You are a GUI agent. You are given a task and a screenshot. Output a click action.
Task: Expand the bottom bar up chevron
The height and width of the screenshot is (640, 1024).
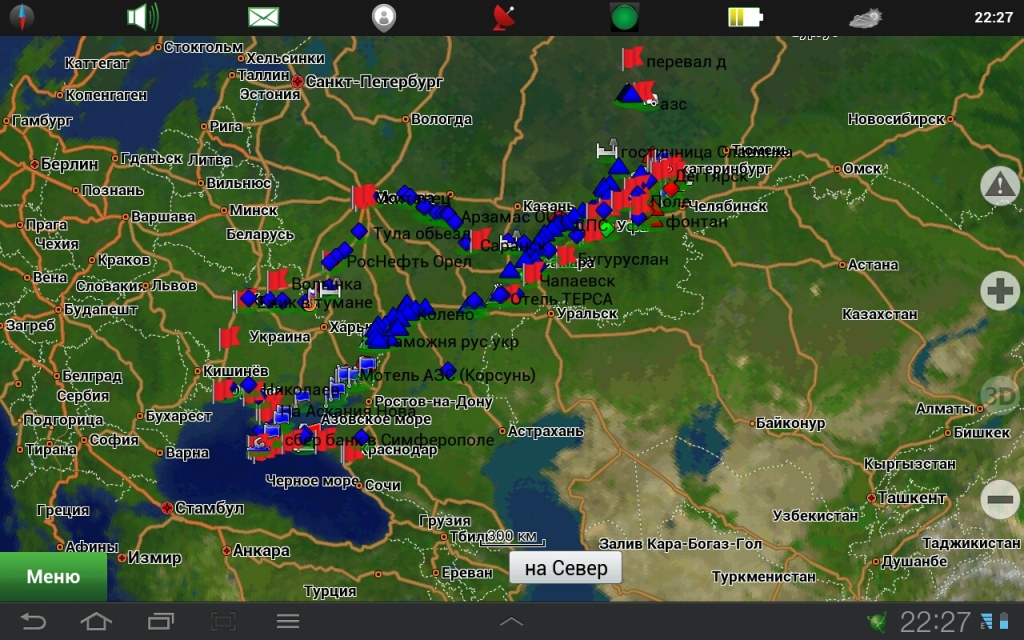[x=511, y=621]
